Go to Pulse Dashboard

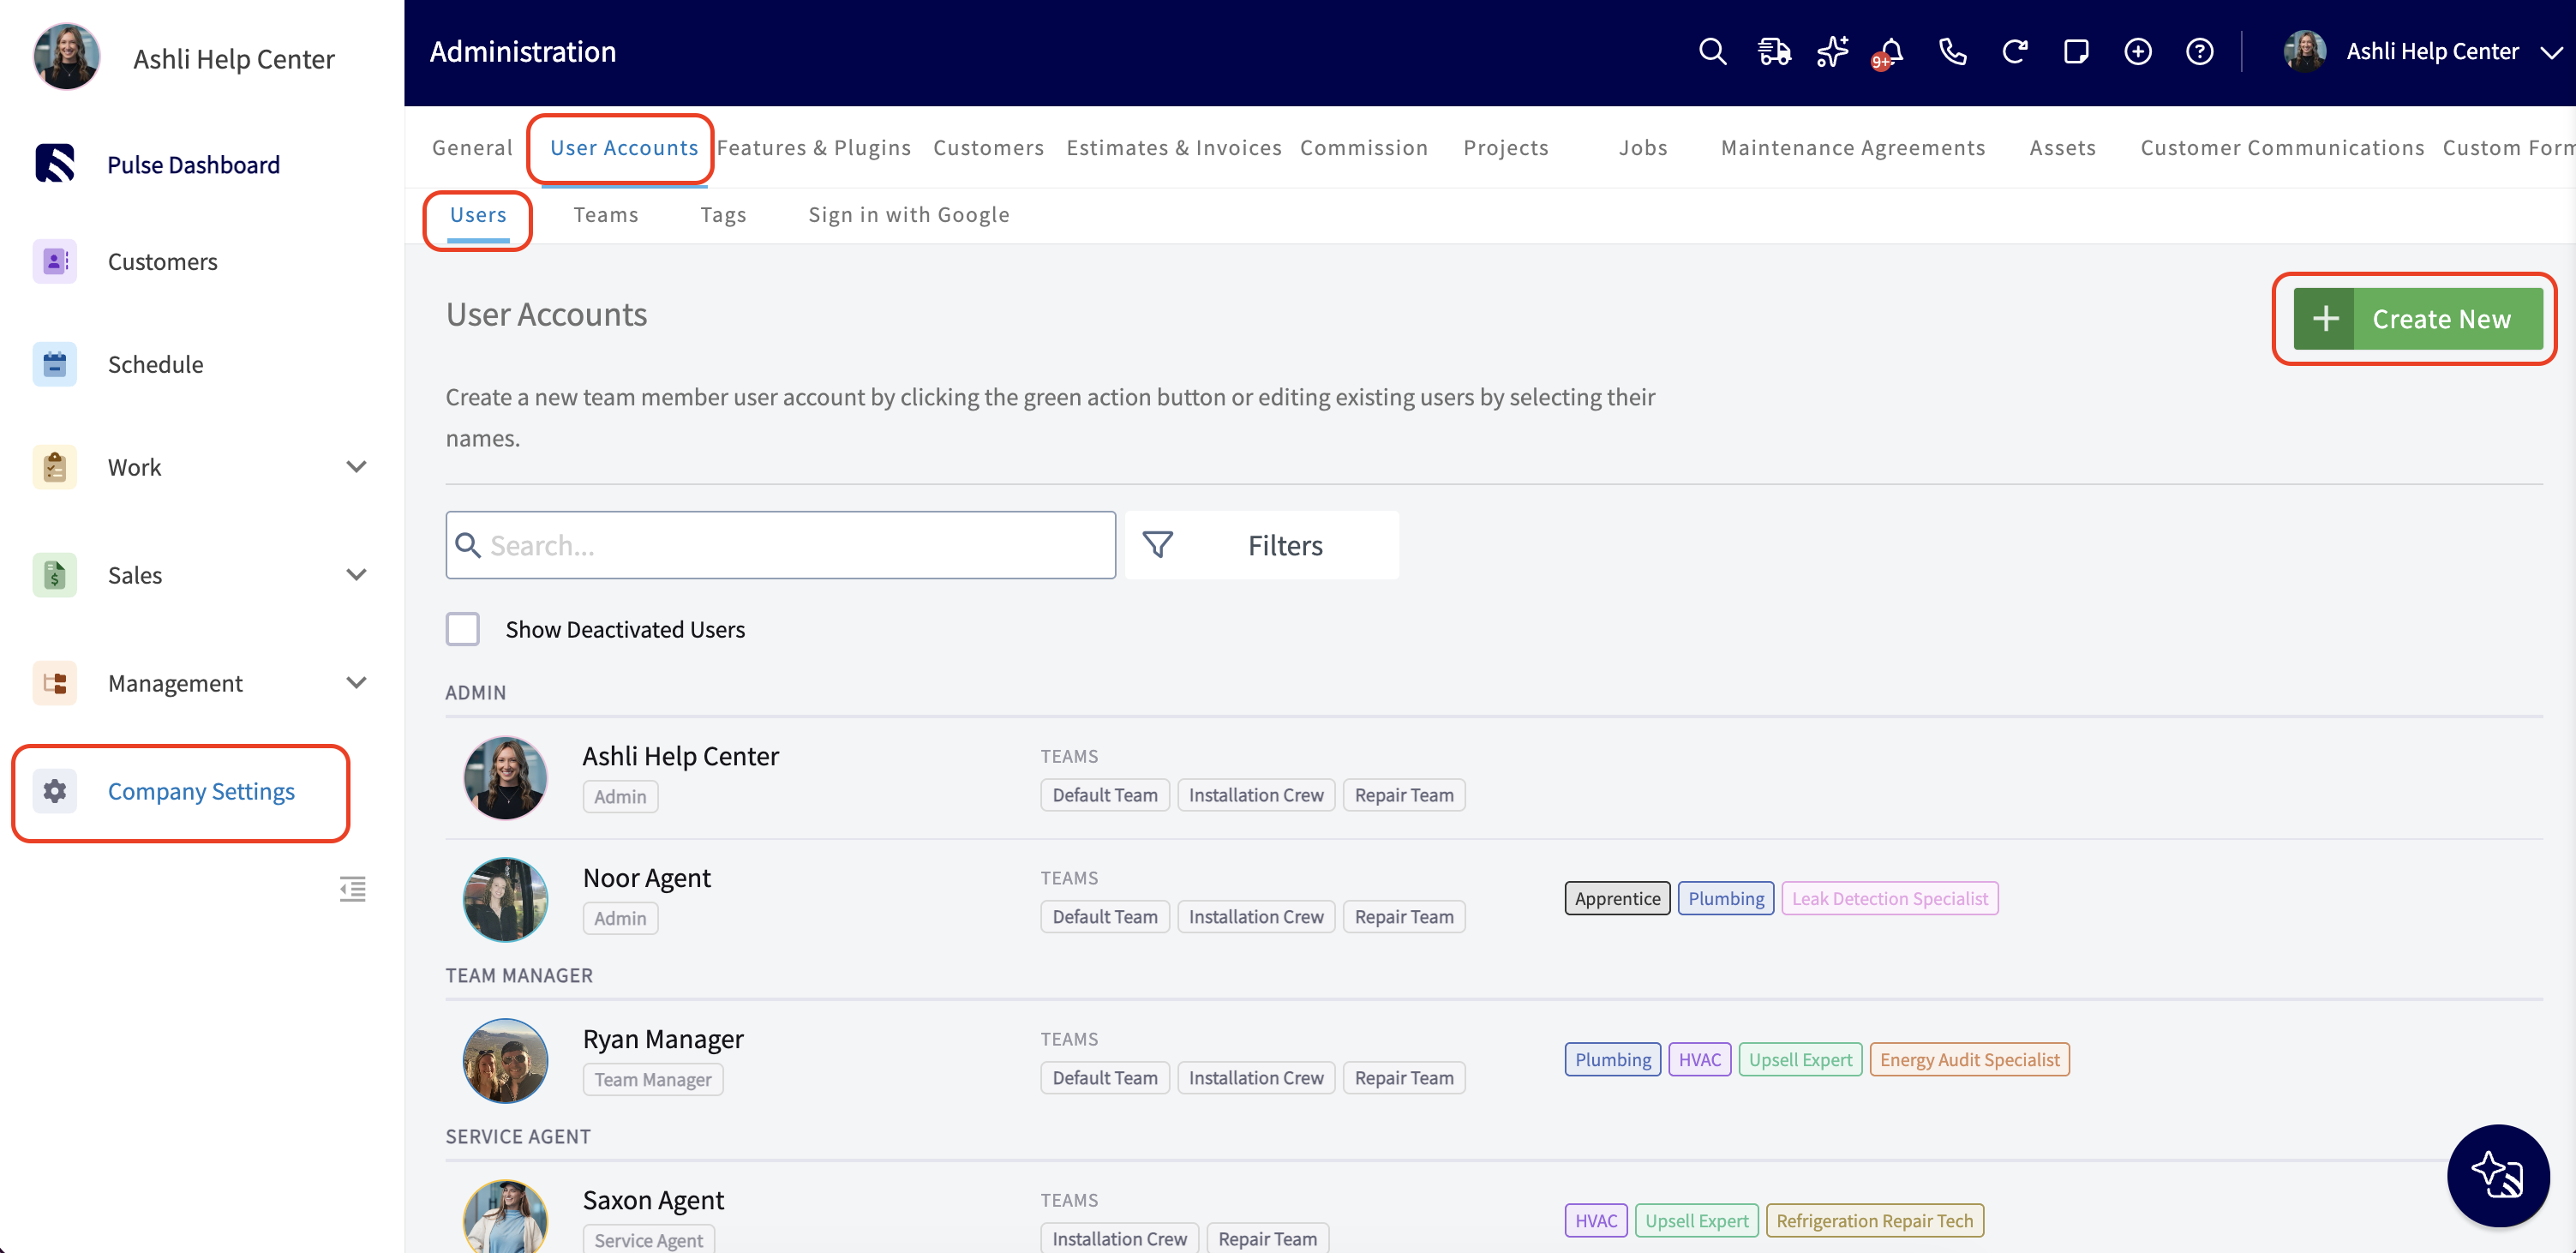click(193, 164)
